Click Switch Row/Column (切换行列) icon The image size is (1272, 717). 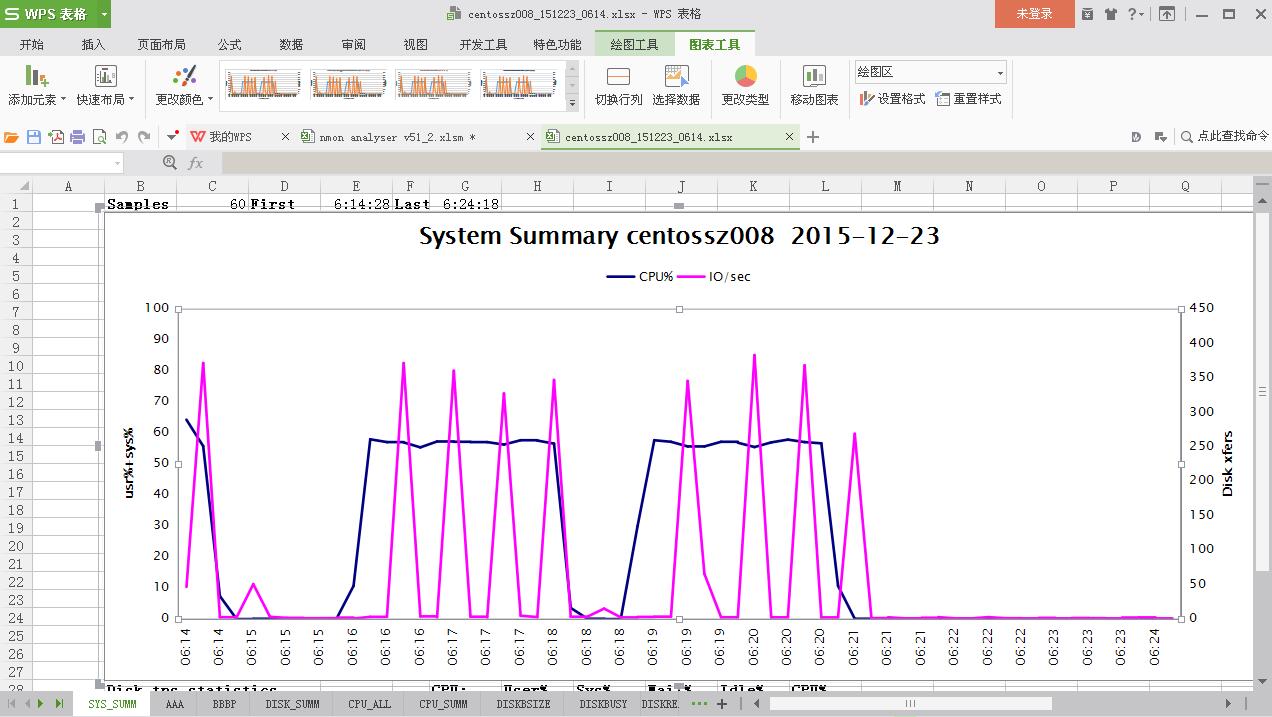pyautogui.click(x=618, y=77)
